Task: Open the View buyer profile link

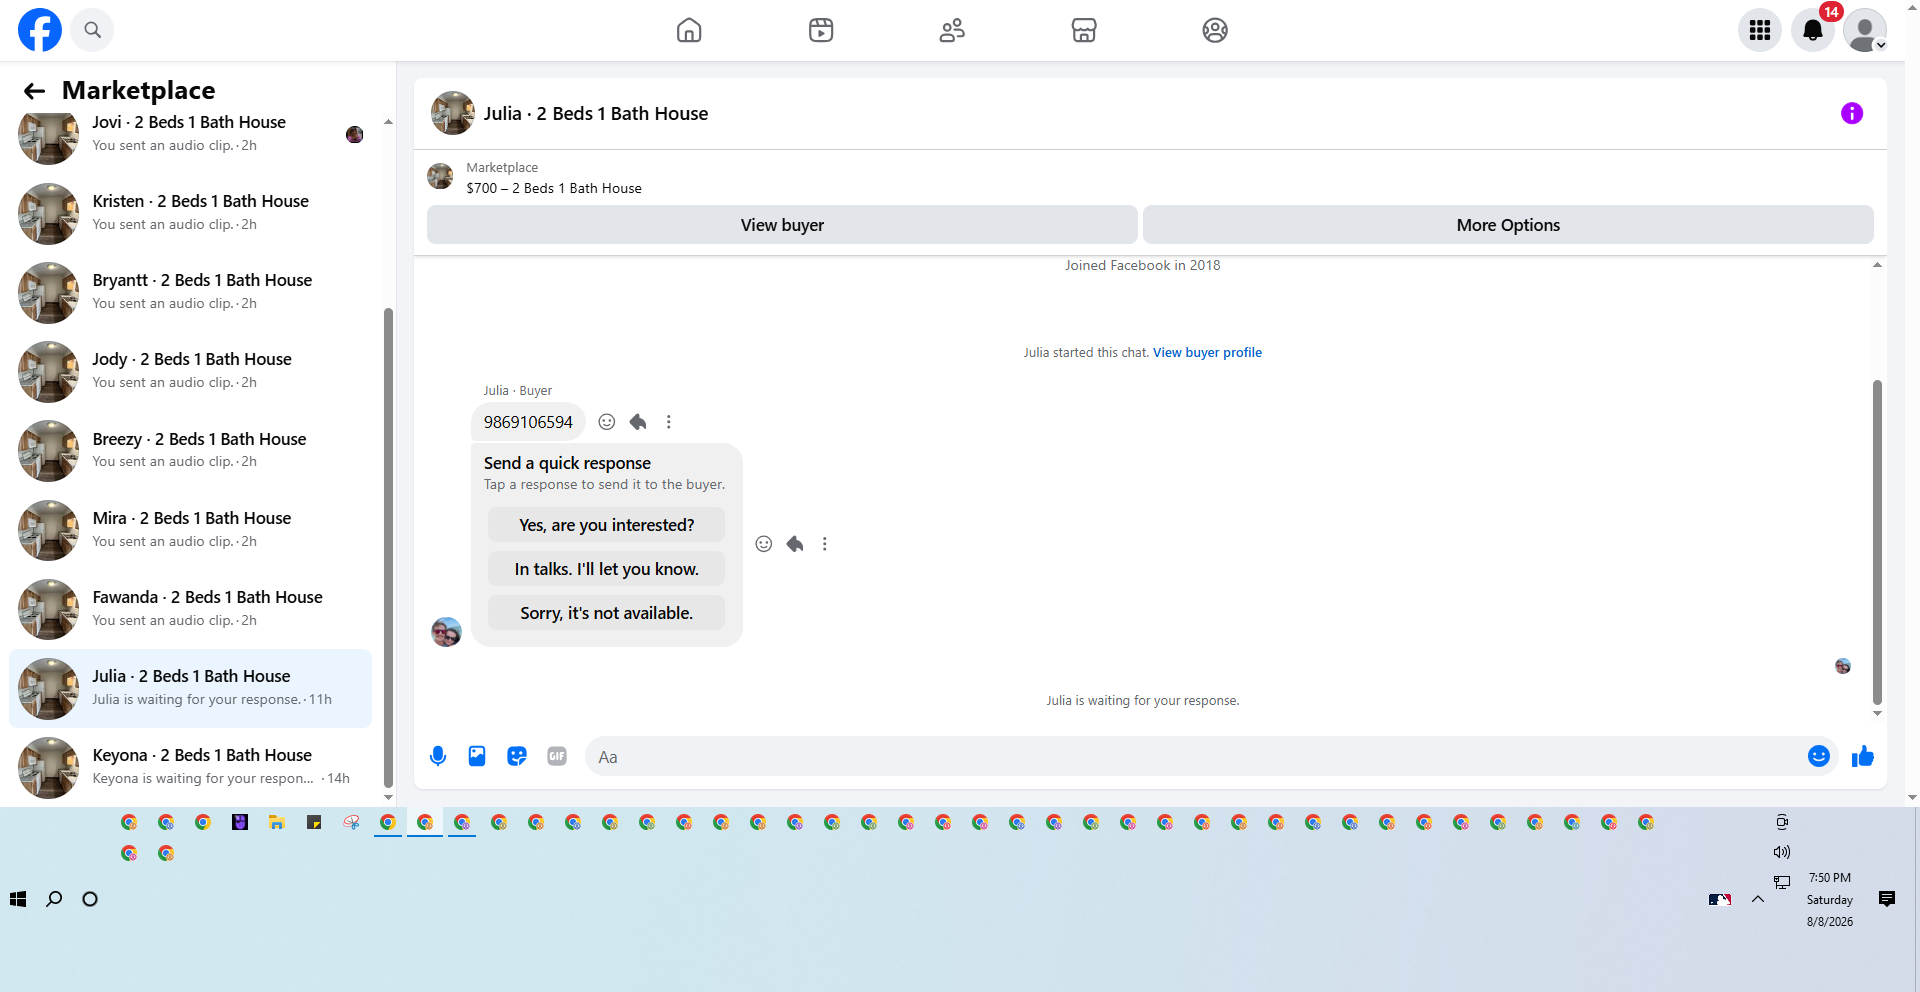Action: click(1207, 352)
